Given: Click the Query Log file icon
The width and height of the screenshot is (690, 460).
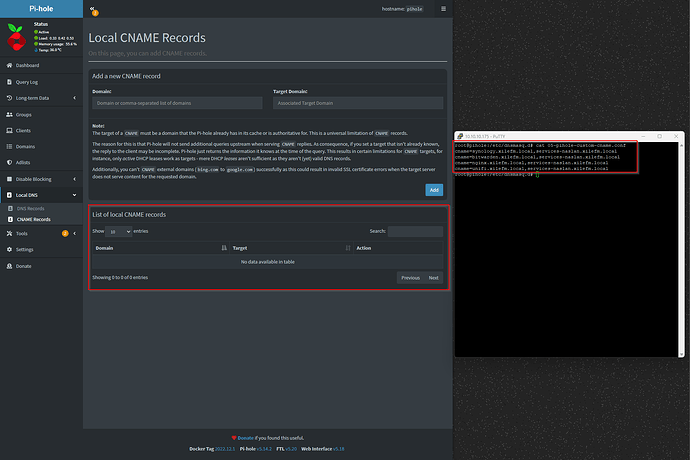Looking at the screenshot, I should pyautogui.click(x=8, y=82).
